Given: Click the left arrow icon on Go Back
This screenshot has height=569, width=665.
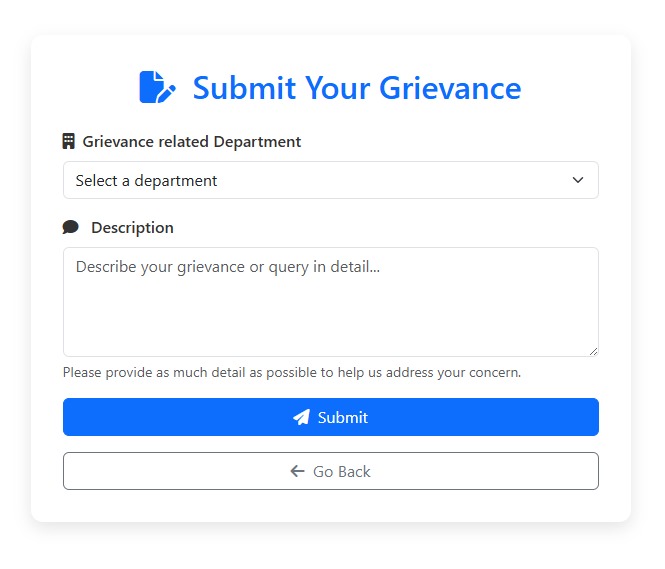Looking at the screenshot, I should [x=297, y=472].
